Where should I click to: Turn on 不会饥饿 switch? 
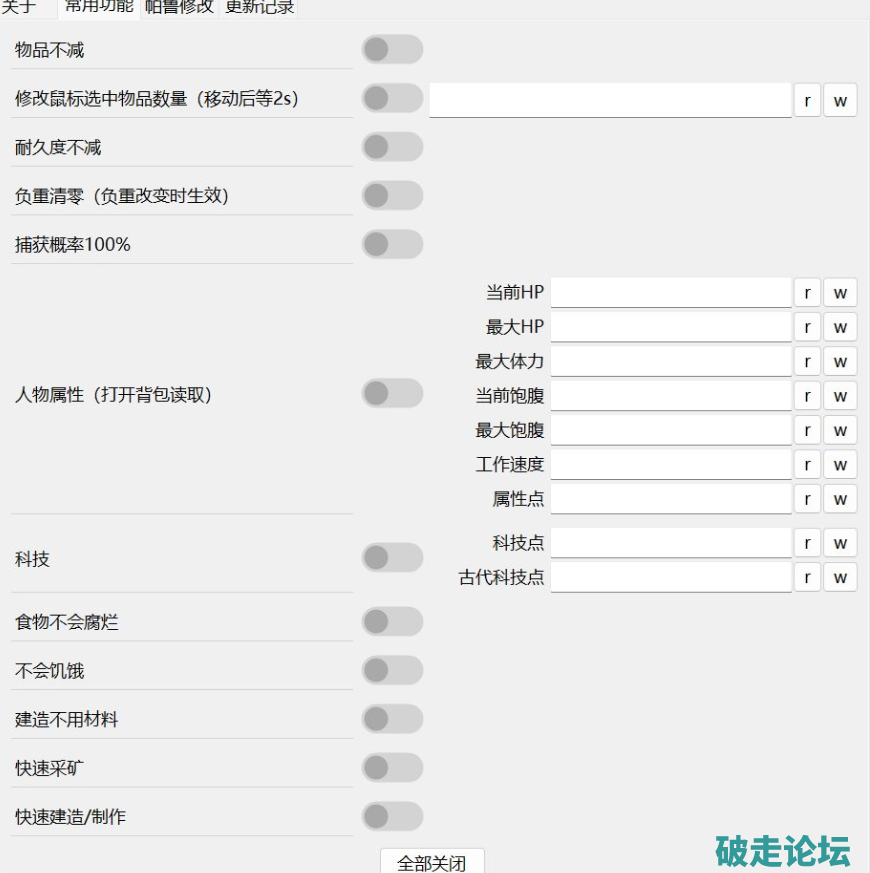[x=392, y=670]
